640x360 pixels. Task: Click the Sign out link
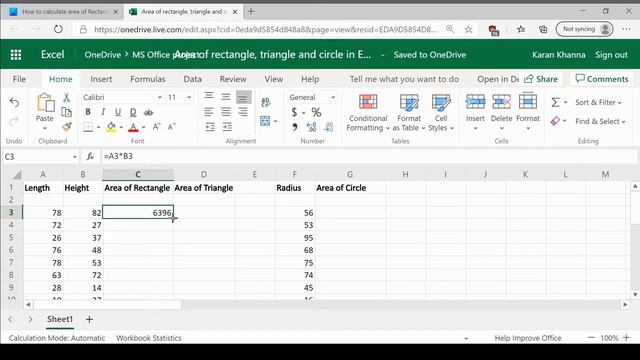pos(611,55)
